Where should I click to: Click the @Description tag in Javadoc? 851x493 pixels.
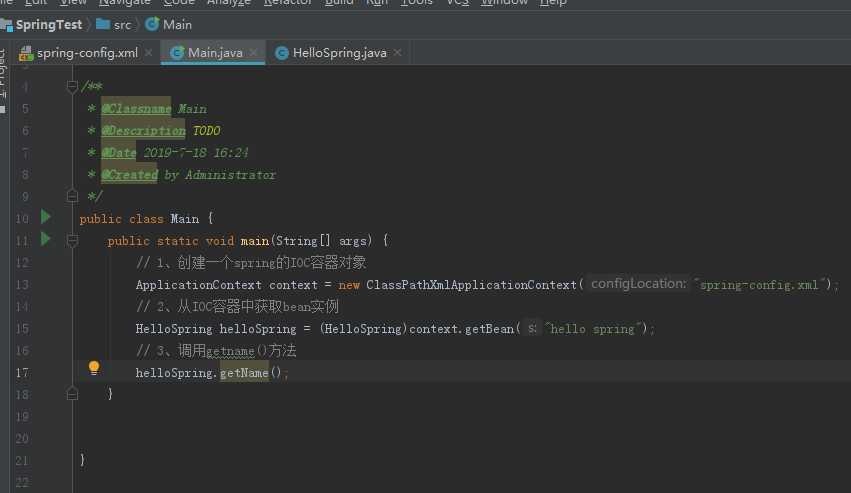[x=143, y=131]
